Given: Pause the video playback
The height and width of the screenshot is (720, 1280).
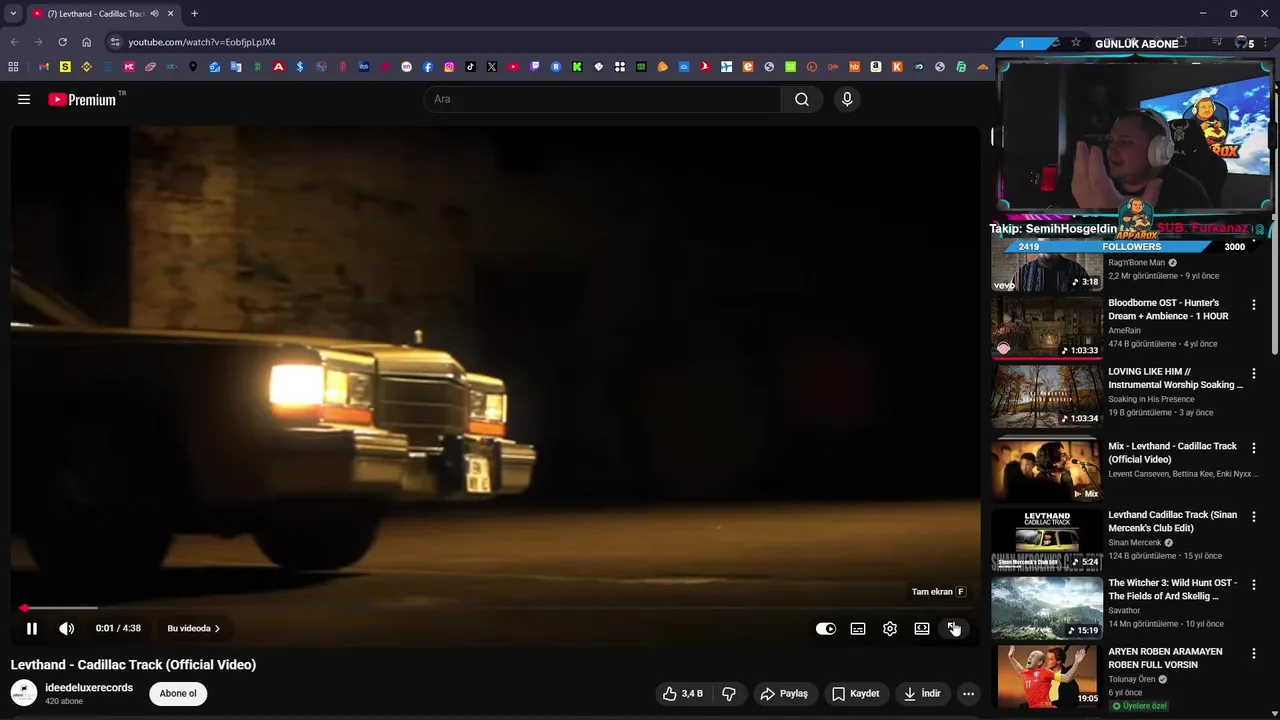Looking at the screenshot, I should pos(32,629).
